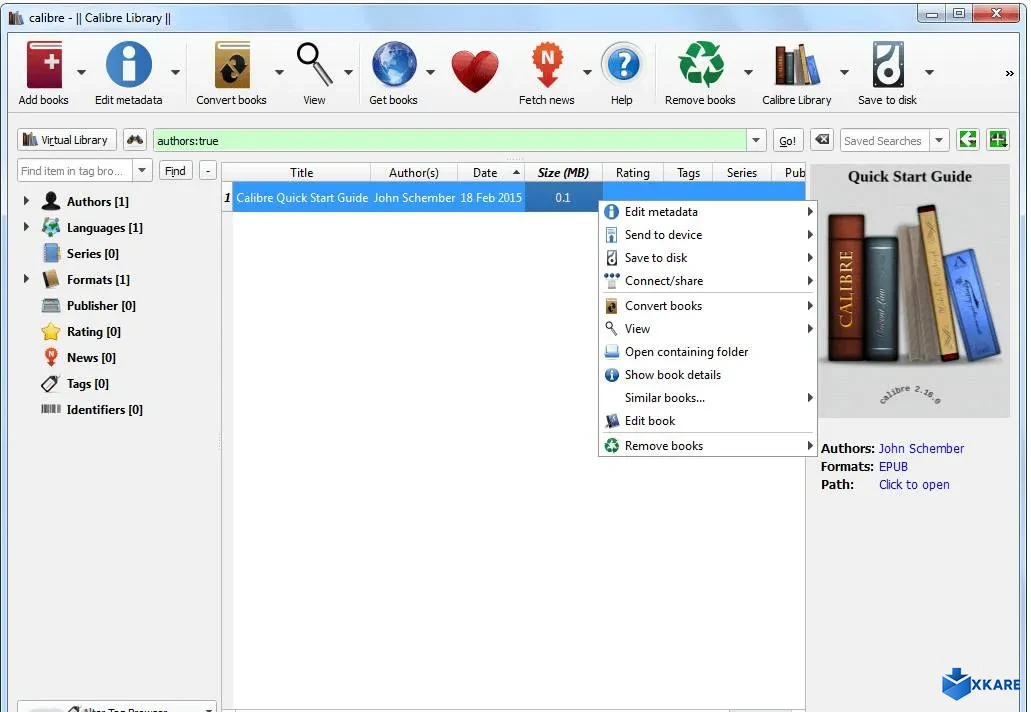Choose Similar books... in the context menu

pyautogui.click(x=707, y=398)
